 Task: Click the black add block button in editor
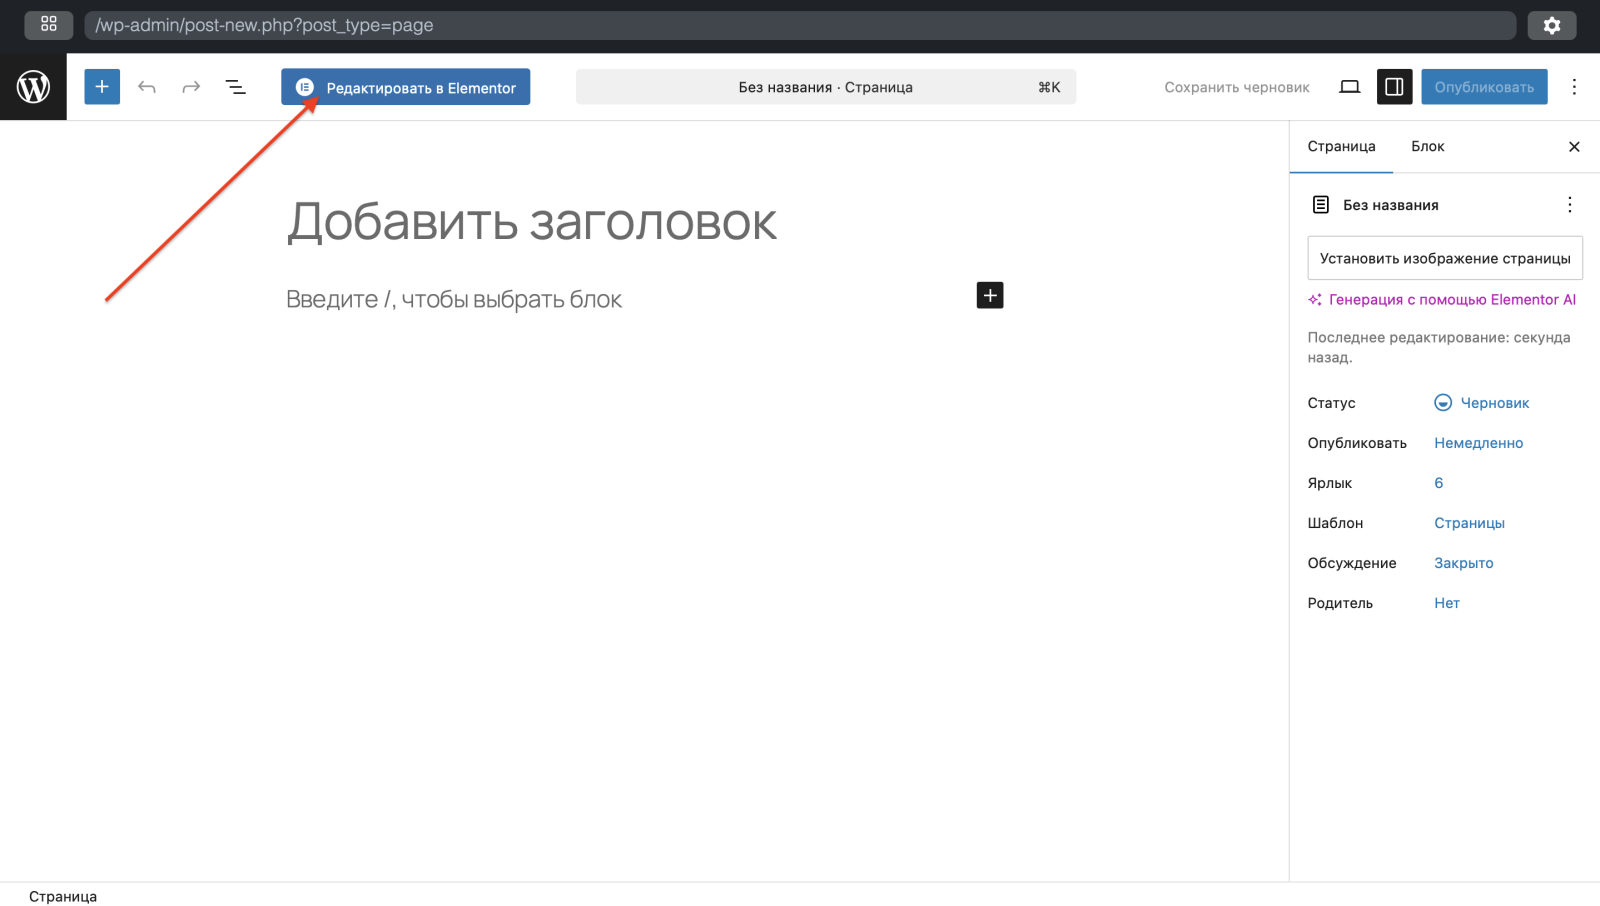(989, 295)
